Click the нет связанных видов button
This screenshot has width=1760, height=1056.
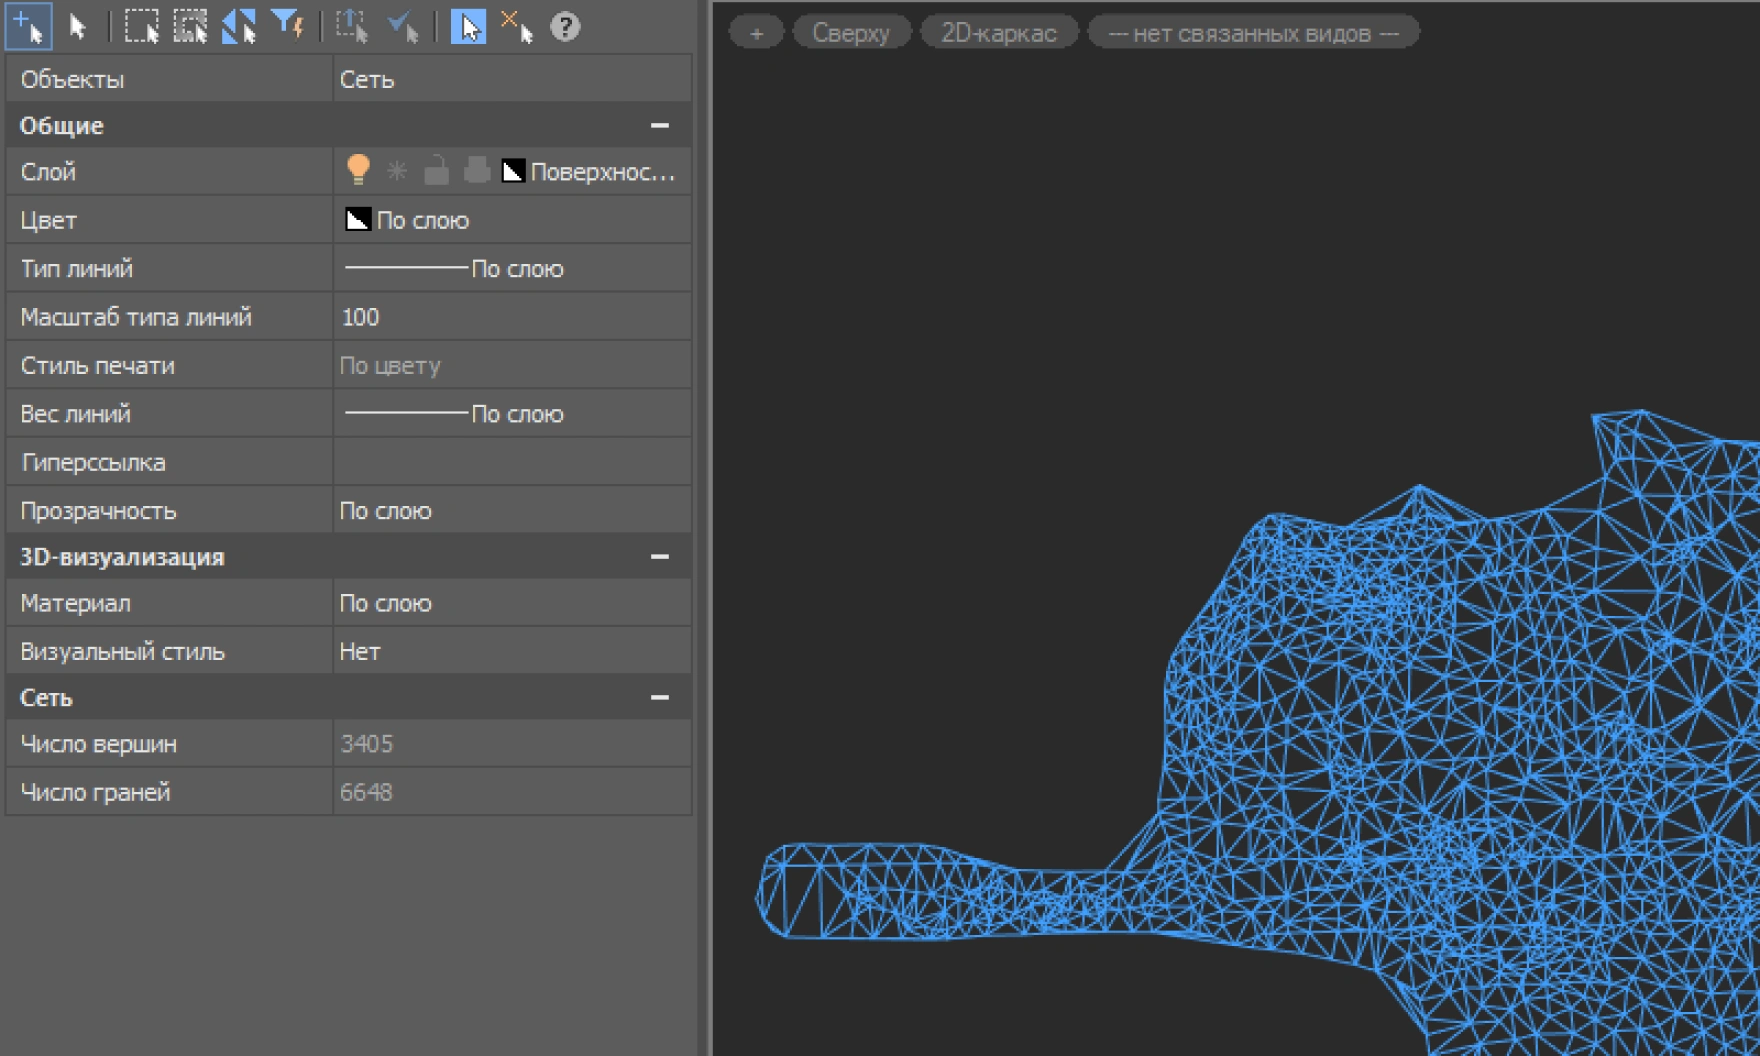(x=1252, y=33)
